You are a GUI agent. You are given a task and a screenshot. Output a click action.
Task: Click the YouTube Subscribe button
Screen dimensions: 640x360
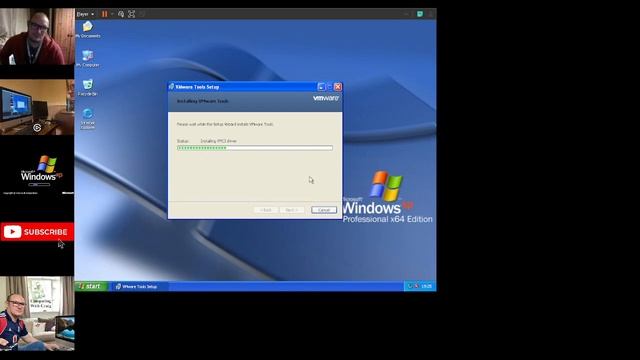37,232
